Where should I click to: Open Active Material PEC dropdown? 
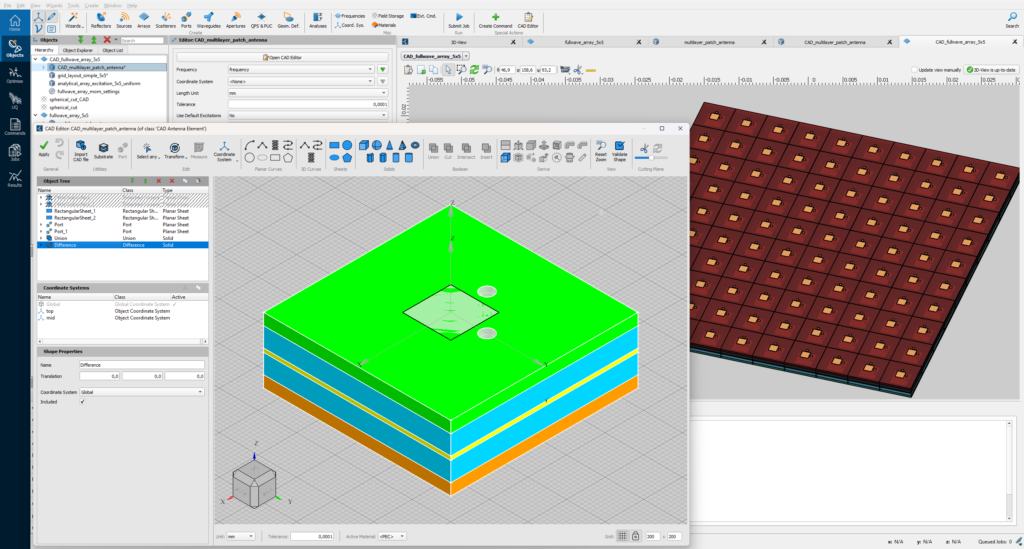[x=392, y=537]
